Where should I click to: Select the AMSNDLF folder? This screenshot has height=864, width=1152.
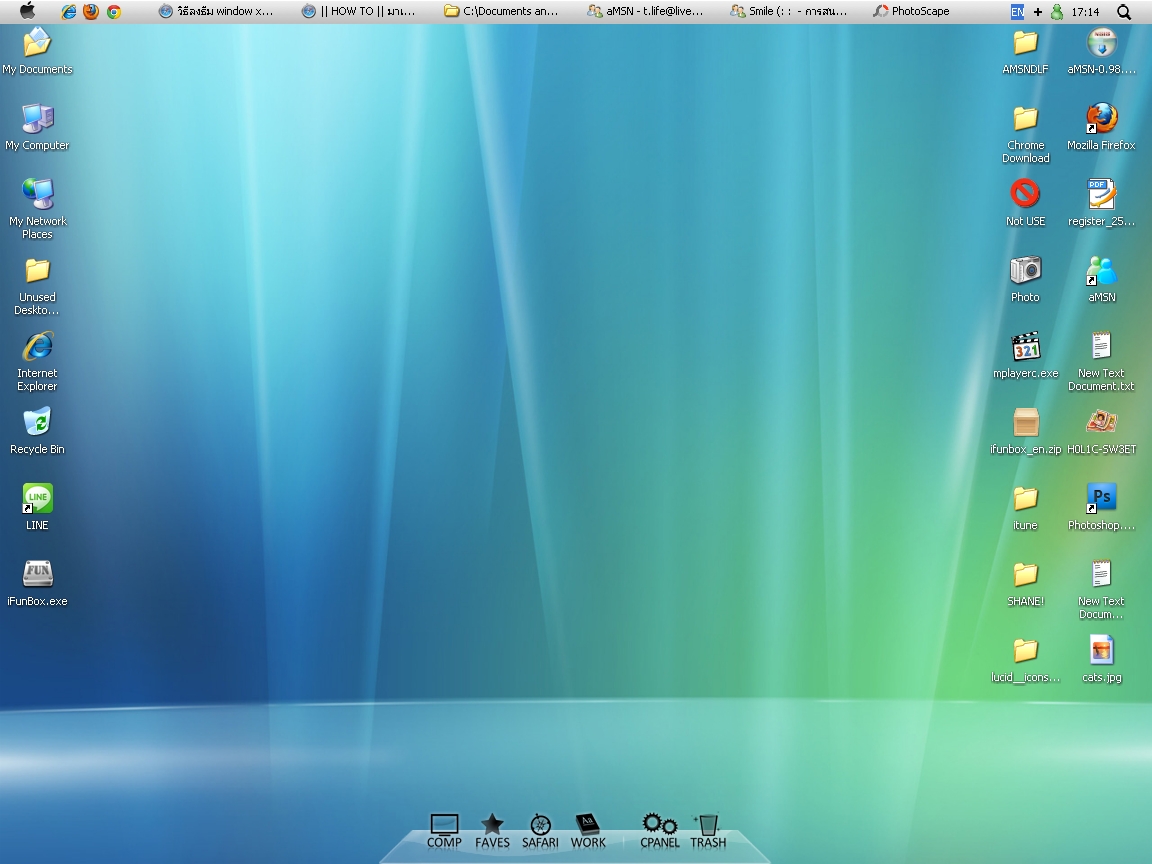(x=1026, y=51)
